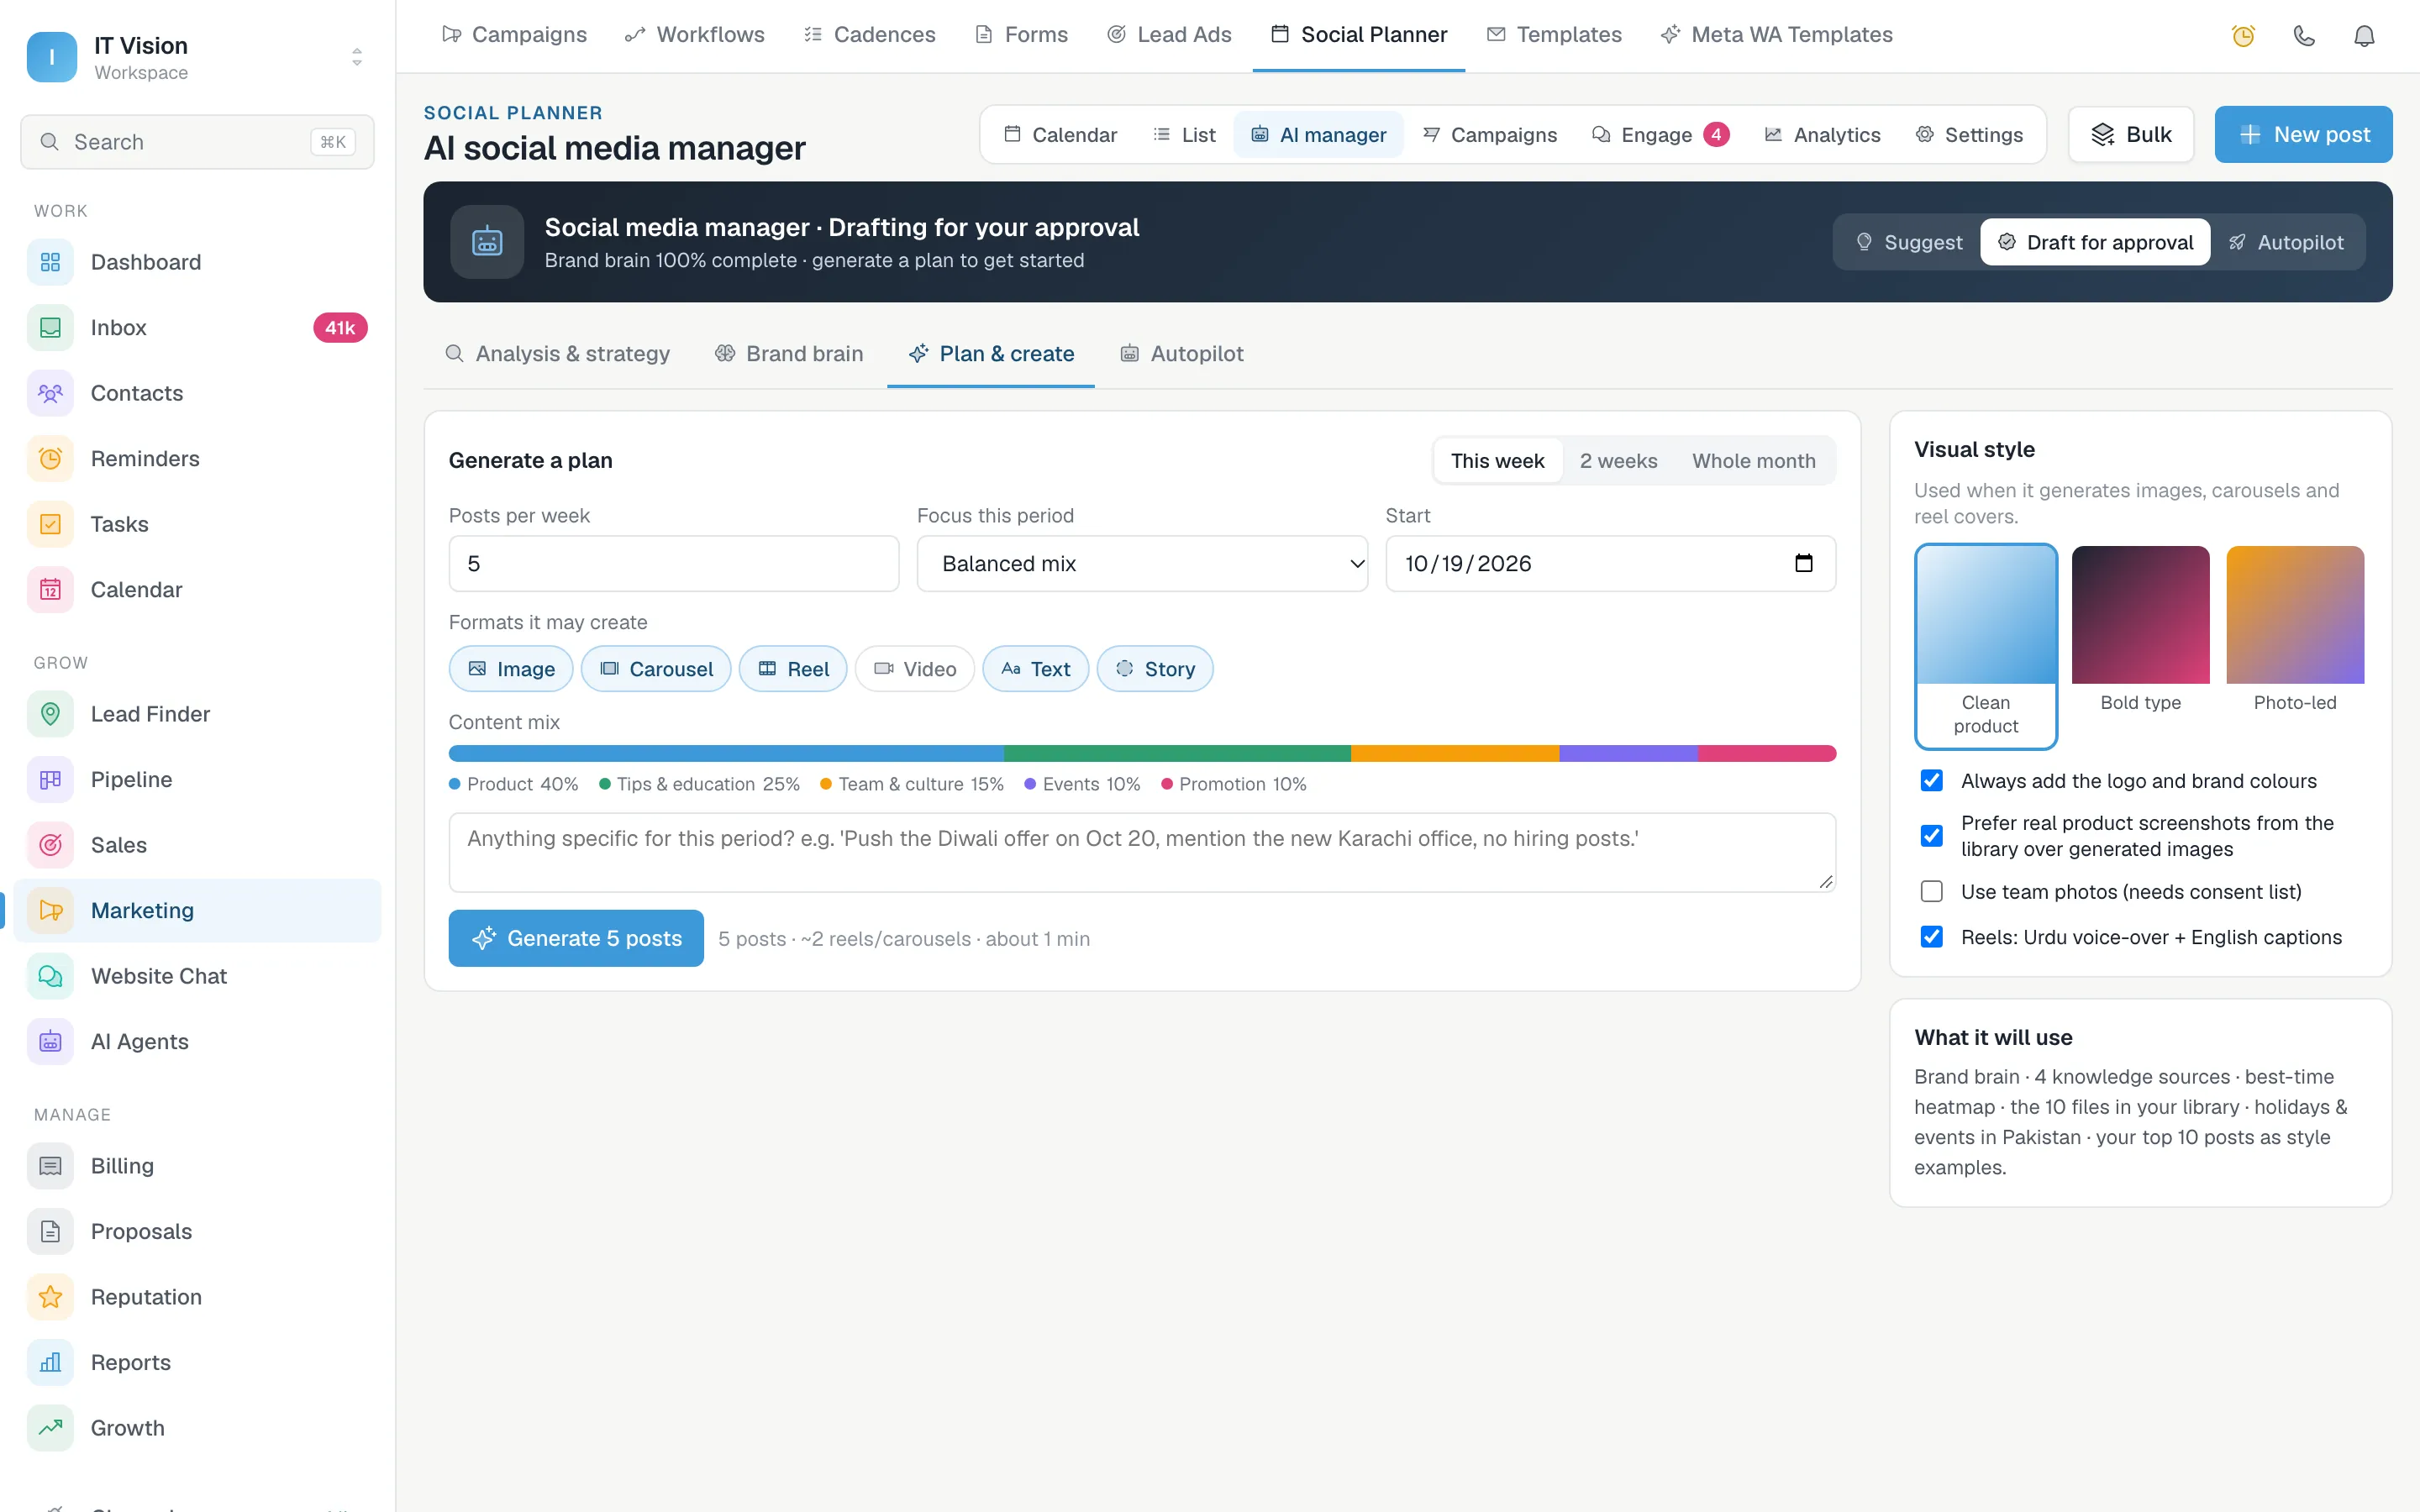Click the Posts per week input field
Image resolution: width=2420 pixels, height=1512 pixels.
(674, 564)
